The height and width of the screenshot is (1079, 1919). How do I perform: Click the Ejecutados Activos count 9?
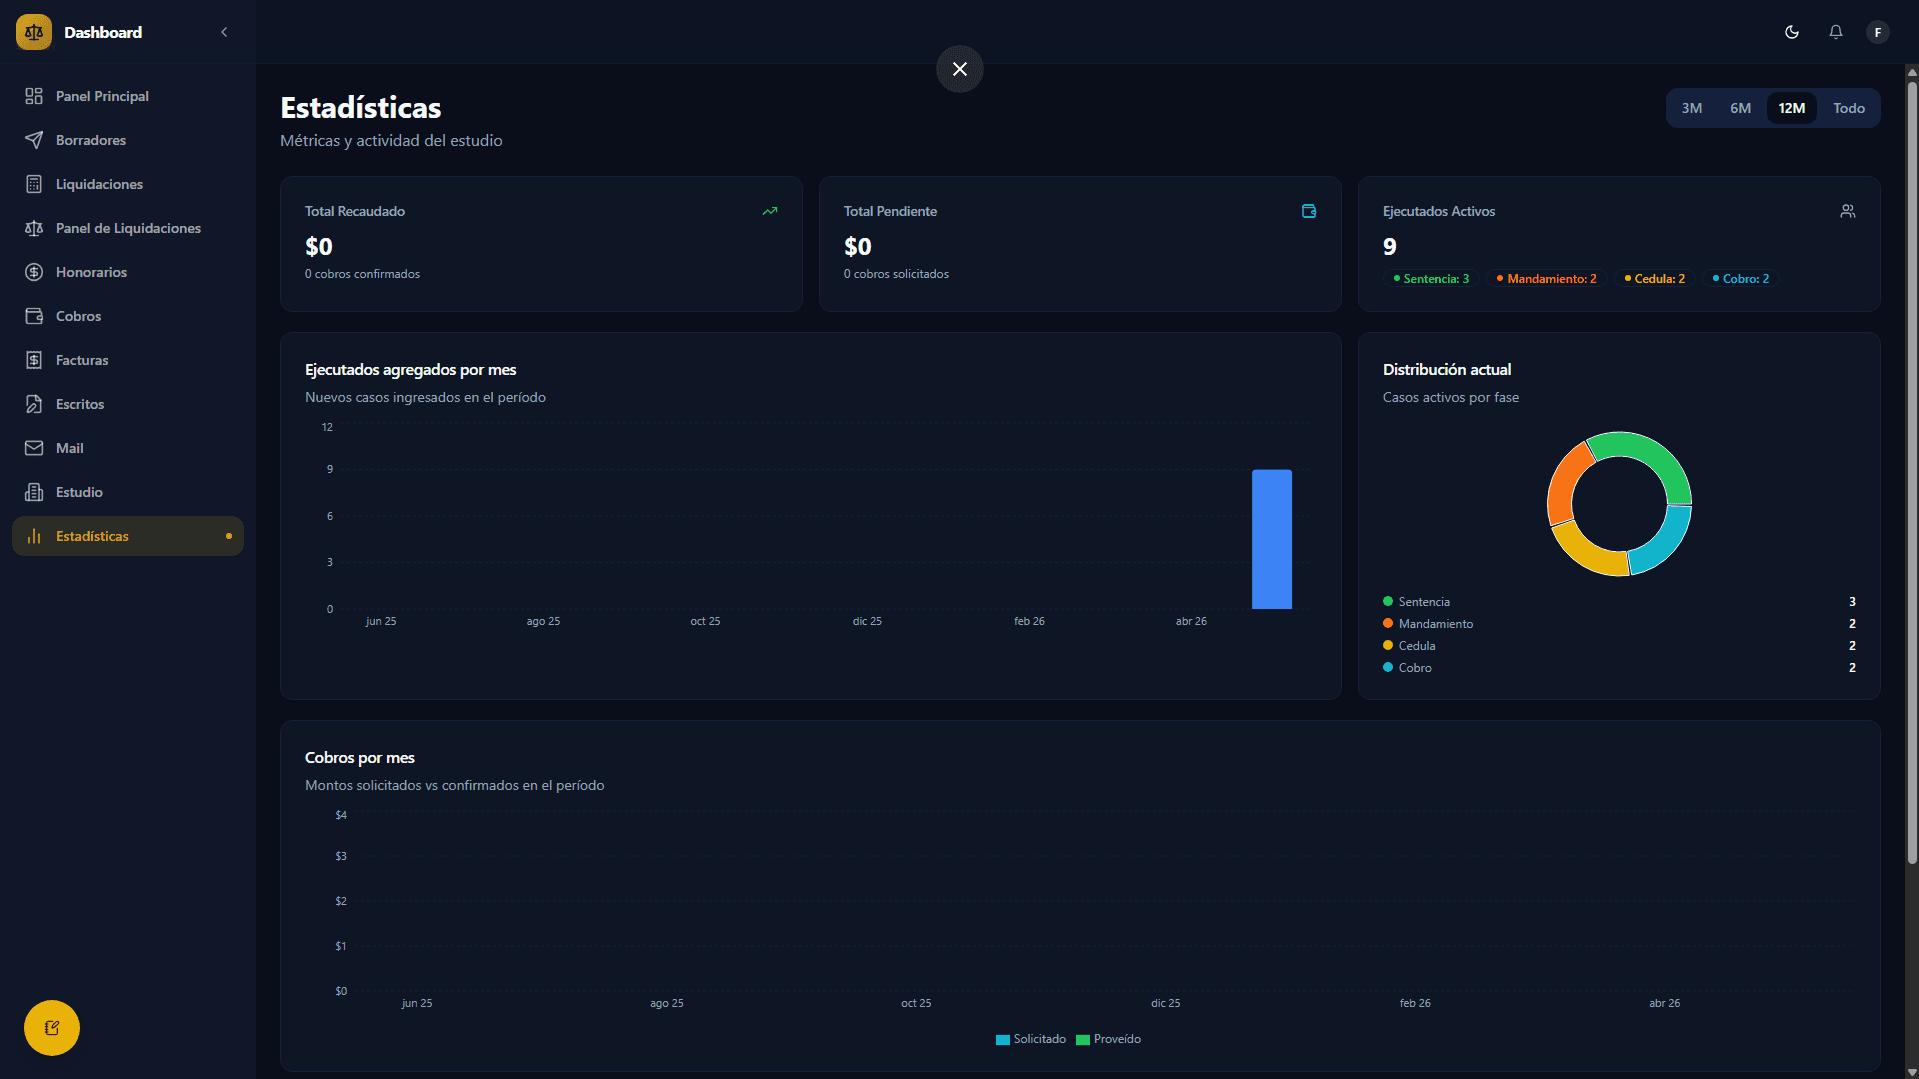tap(1390, 246)
